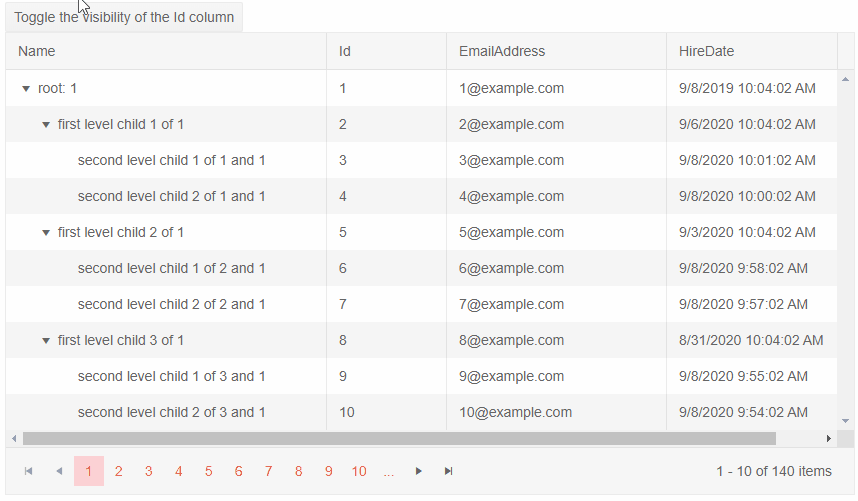This screenshot has width=858, height=501.
Task: Collapse 'first level child 2 of 1'
Action: (46, 233)
